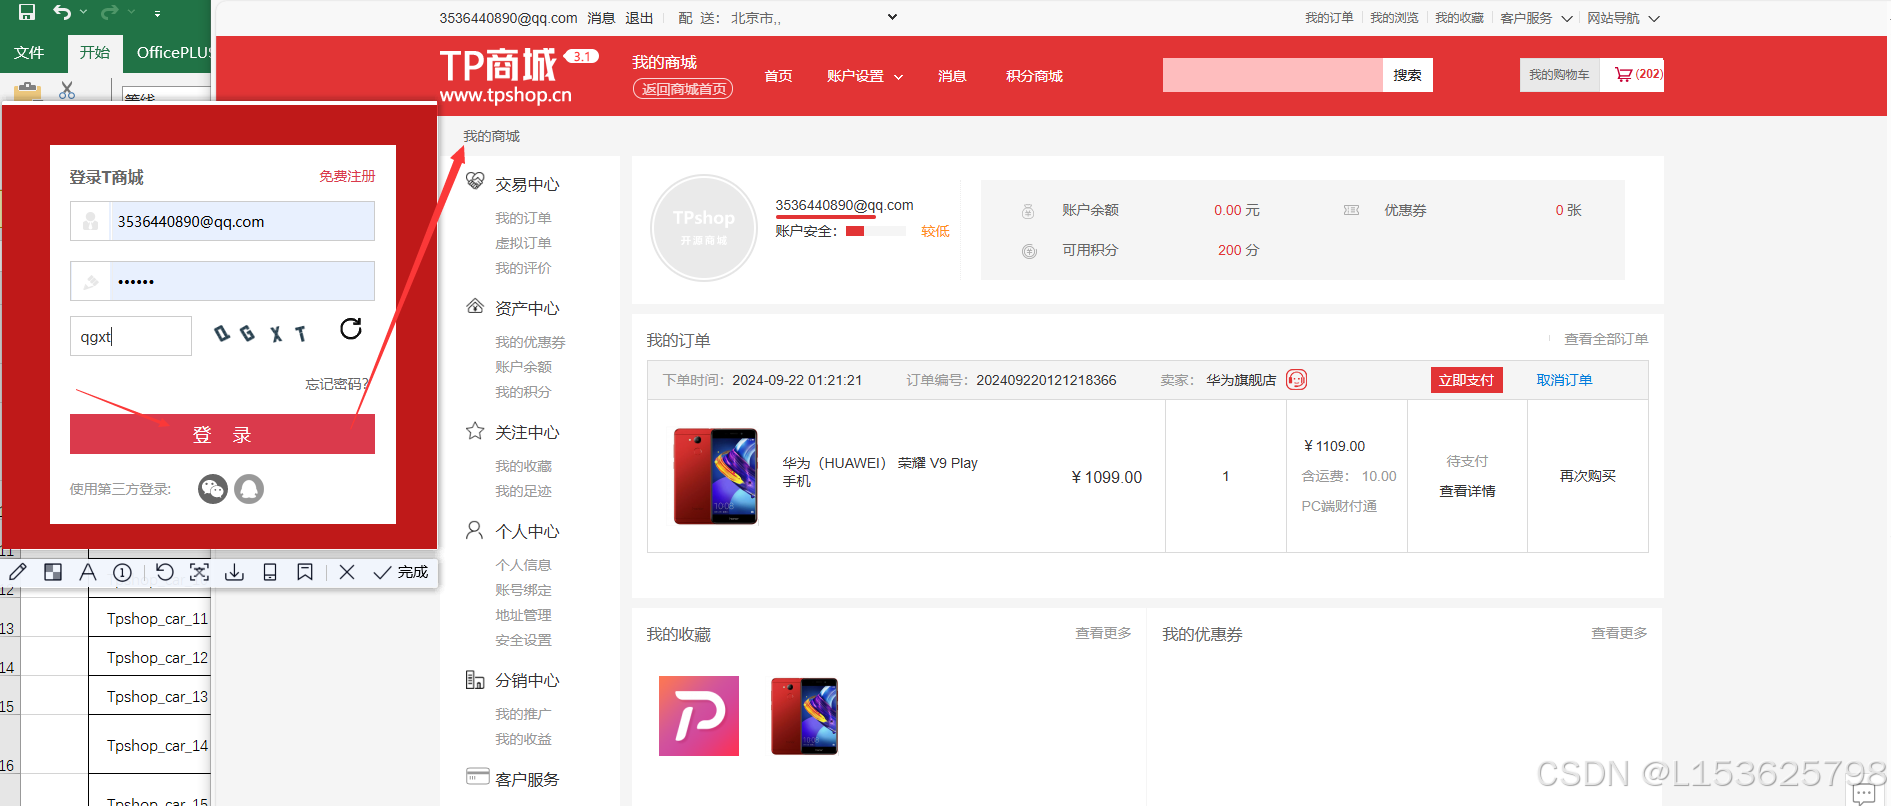Viewport: 1891px width, 806px height.
Task: Open Excel undo history dropdown
Action: [x=83, y=12]
